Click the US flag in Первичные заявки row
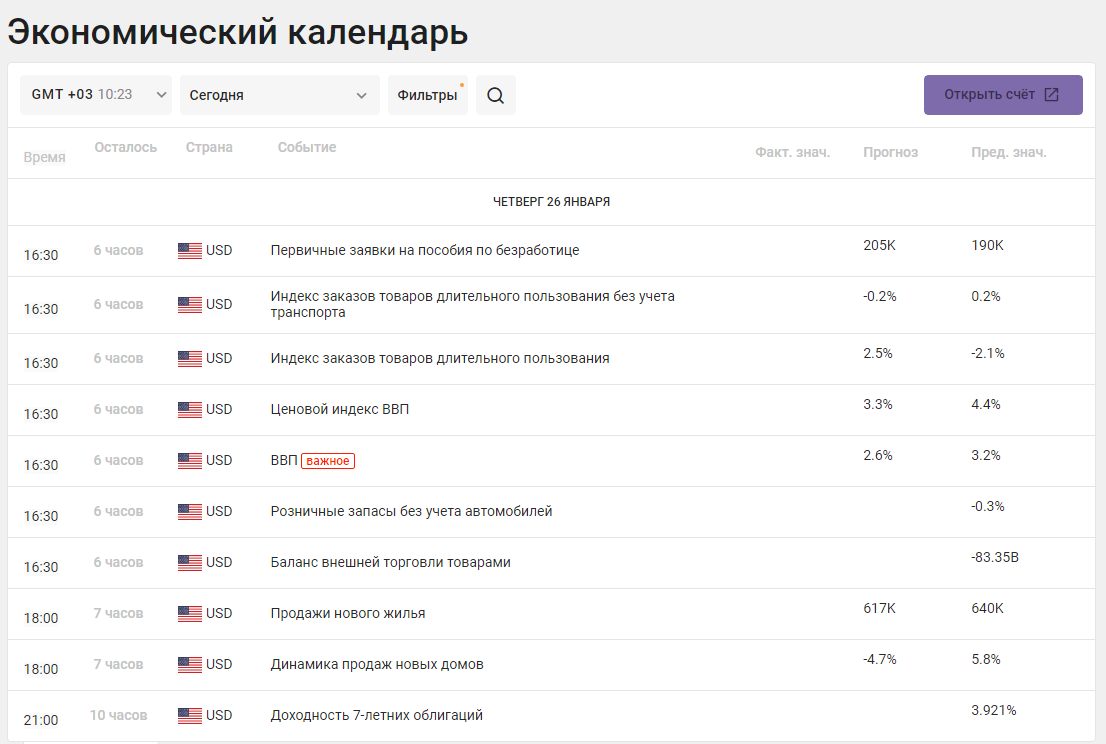The height and width of the screenshot is (744, 1106). point(190,250)
